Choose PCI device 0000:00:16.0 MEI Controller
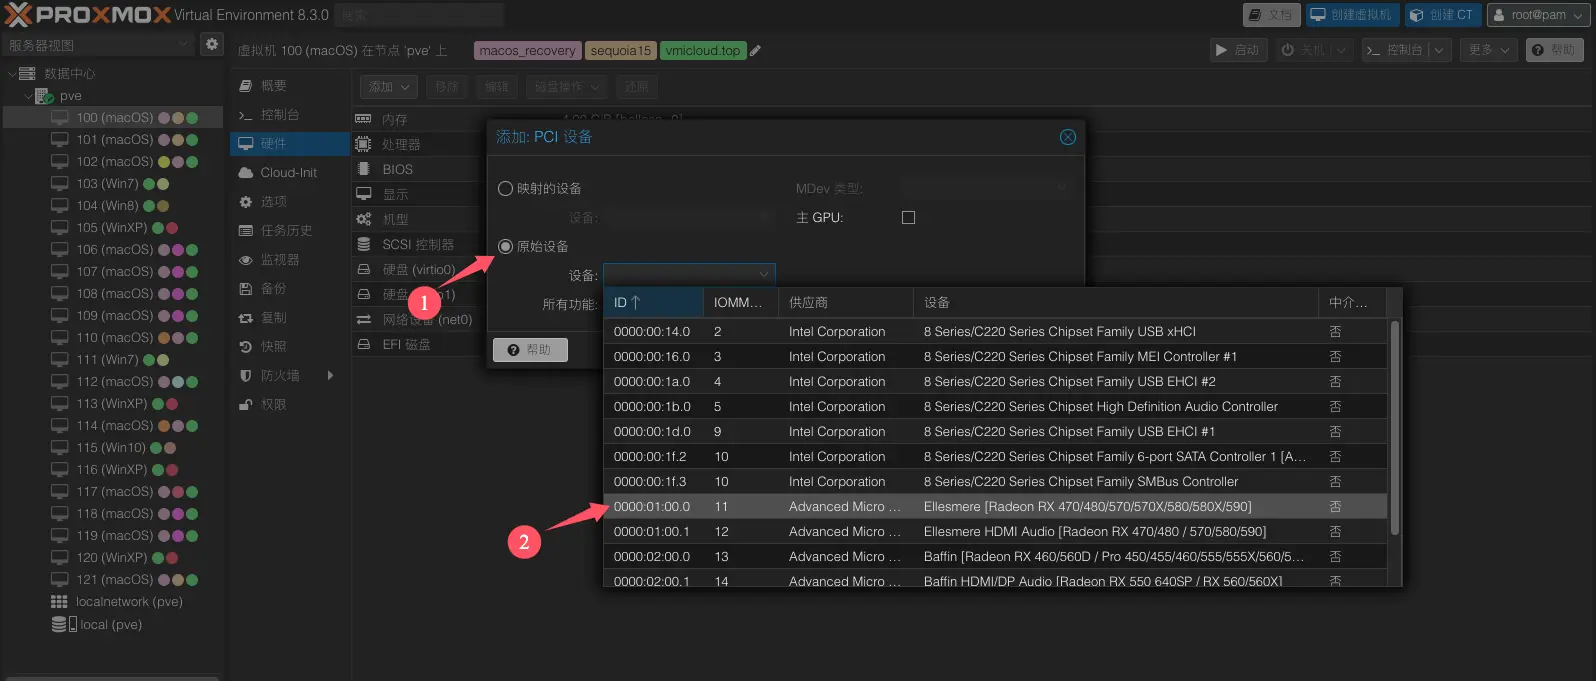This screenshot has height=681, width=1596. click(x=995, y=356)
